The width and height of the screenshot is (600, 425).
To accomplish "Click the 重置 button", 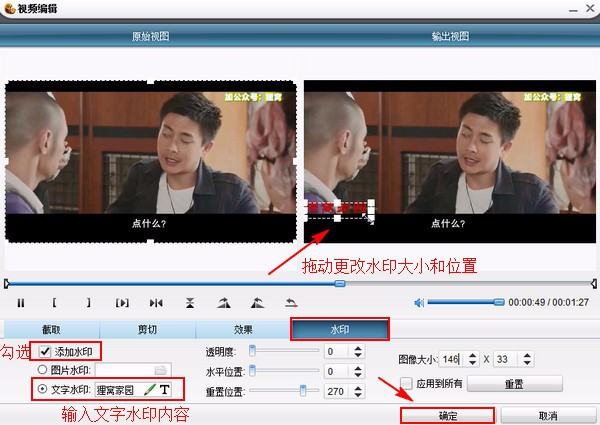I will coord(514,384).
